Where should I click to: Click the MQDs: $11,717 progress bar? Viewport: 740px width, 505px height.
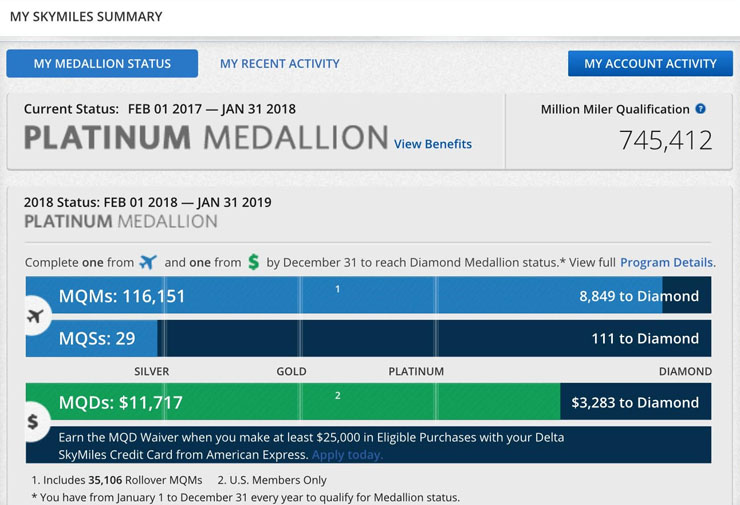(x=369, y=402)
